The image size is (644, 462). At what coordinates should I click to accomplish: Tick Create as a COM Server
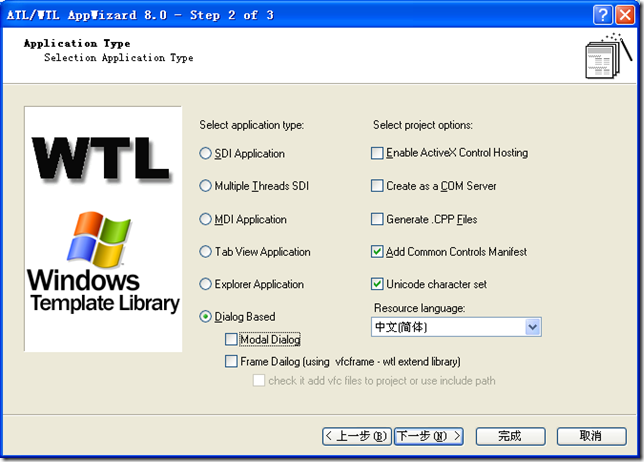pos(377,186)
